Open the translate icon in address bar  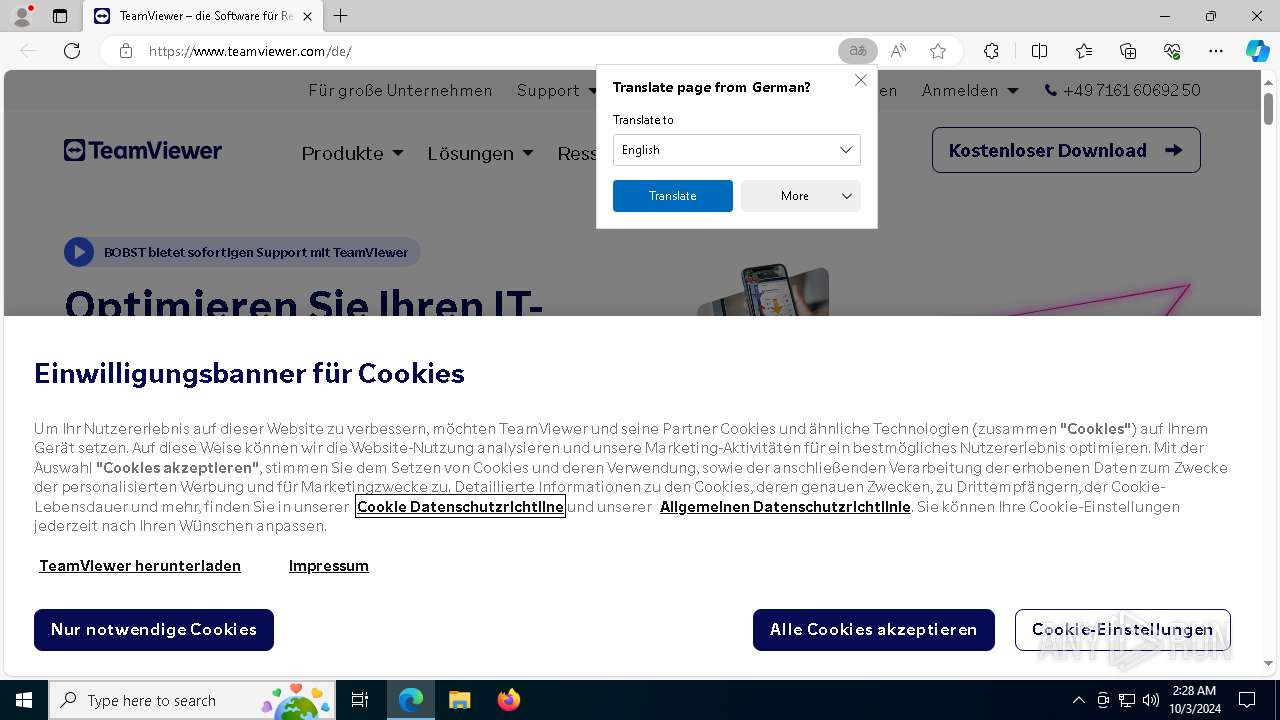(858, 51)
